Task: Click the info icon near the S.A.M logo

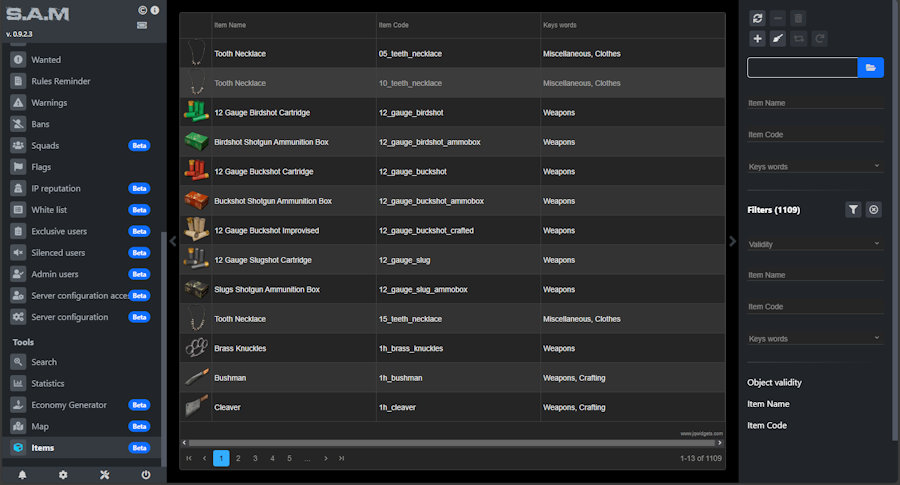Action: point(155,11)
